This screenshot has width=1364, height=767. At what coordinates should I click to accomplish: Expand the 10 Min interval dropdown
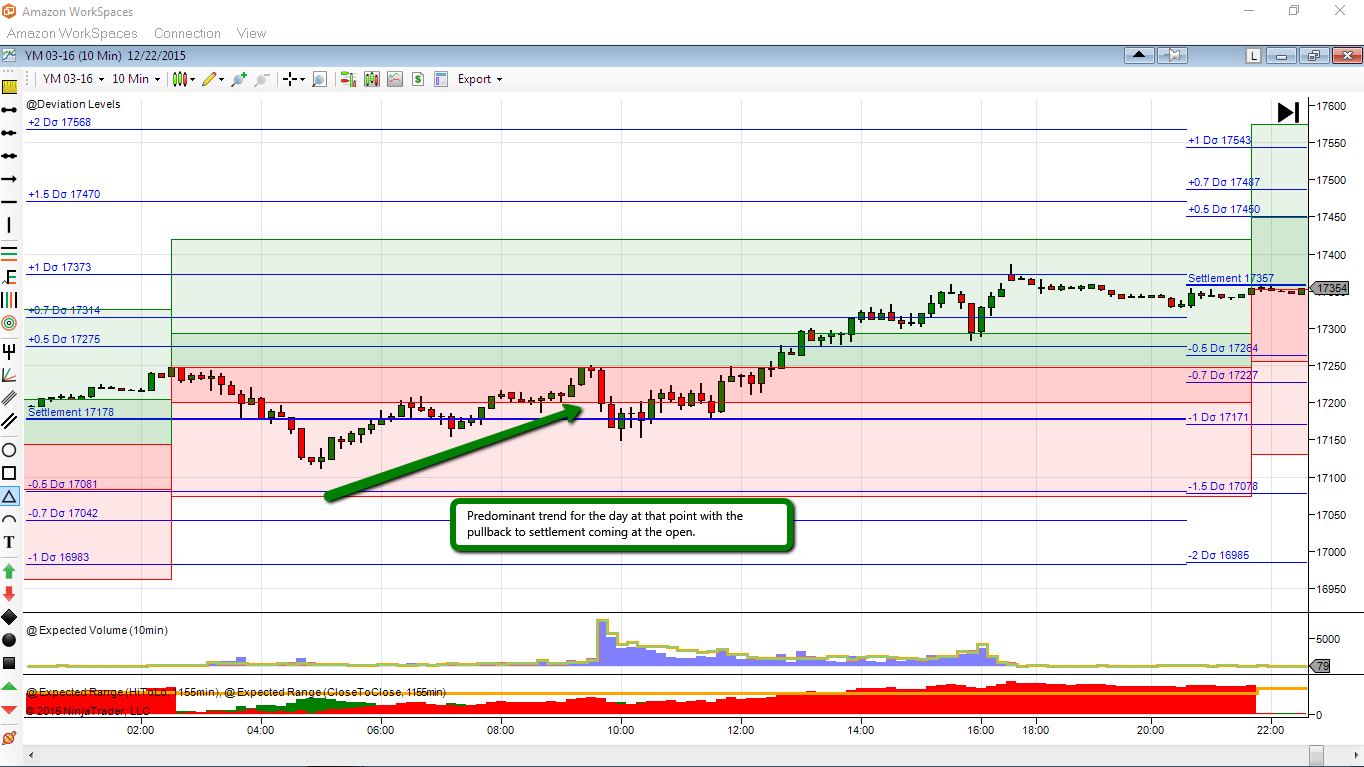[136, 79]
